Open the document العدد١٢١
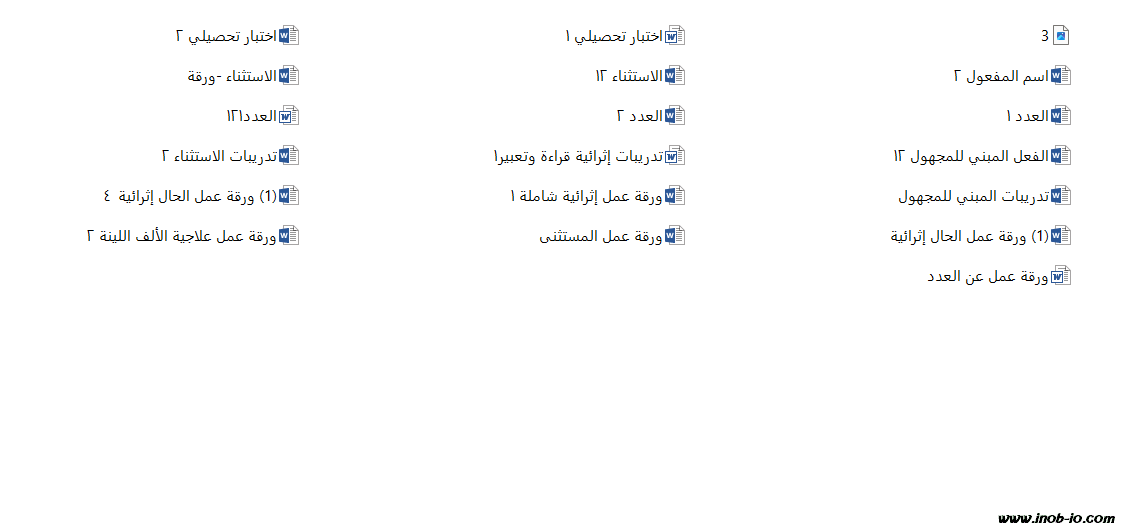The height and width of the screenshot is (524, 1122). coord(251,116)
